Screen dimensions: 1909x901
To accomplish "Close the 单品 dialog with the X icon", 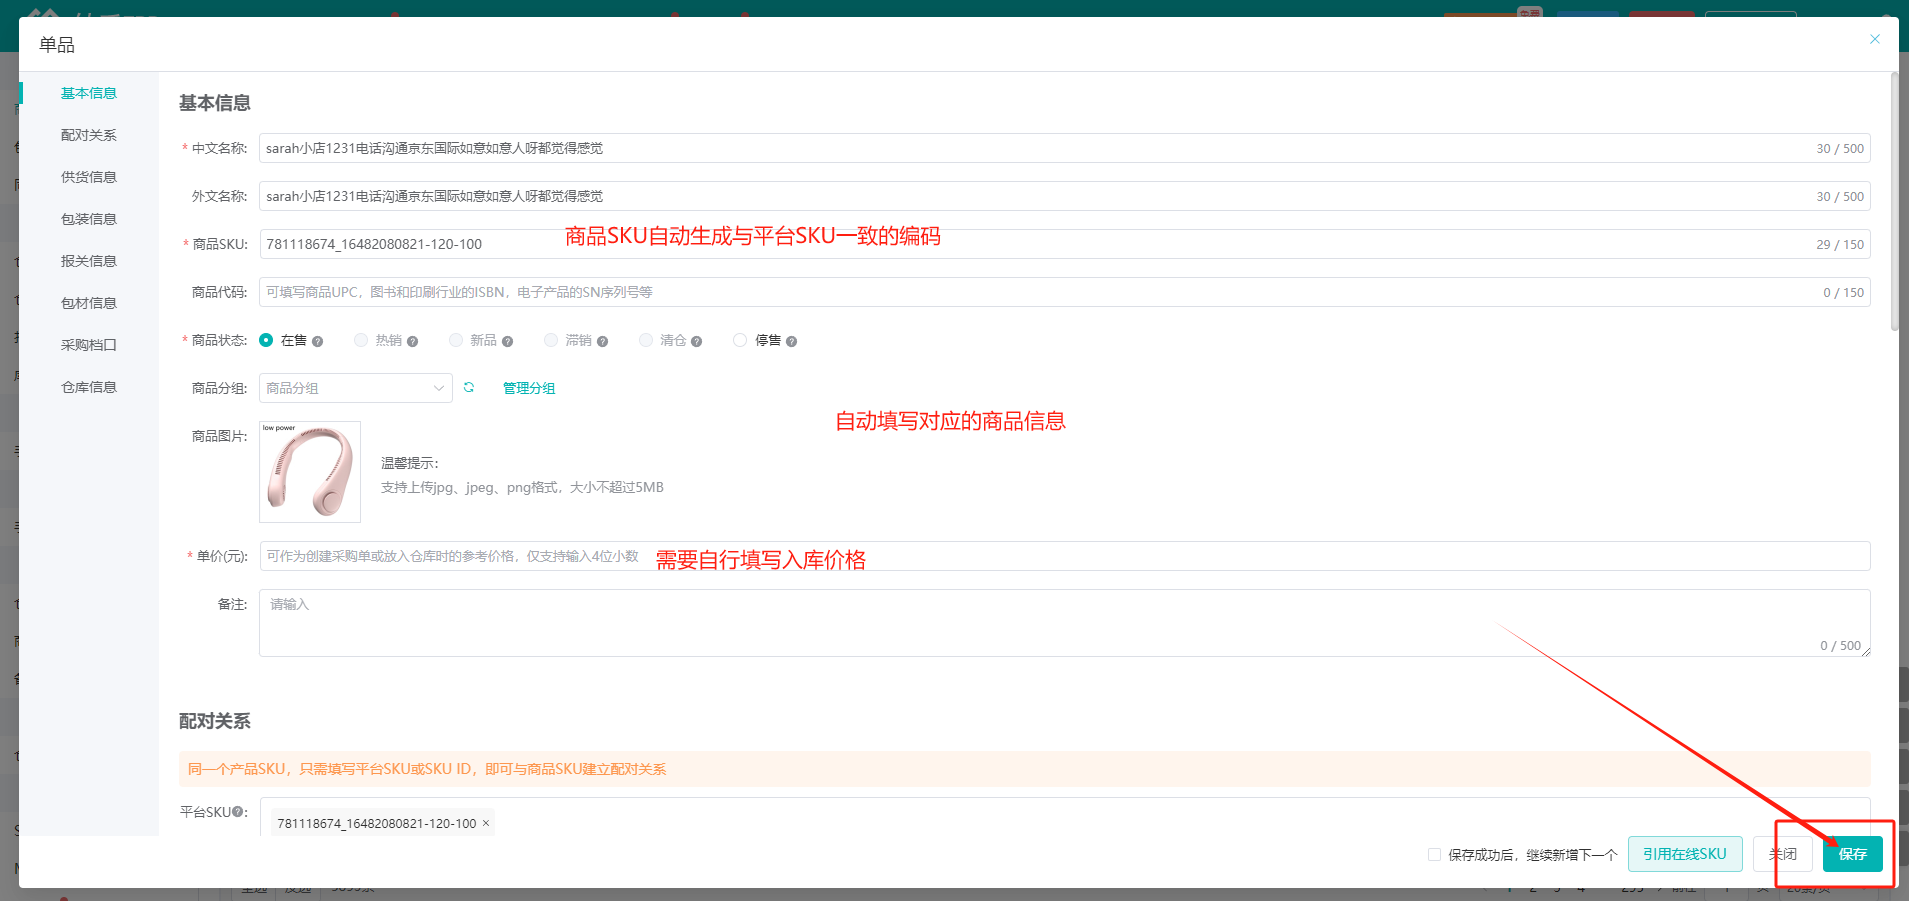I will [1875, 39].
